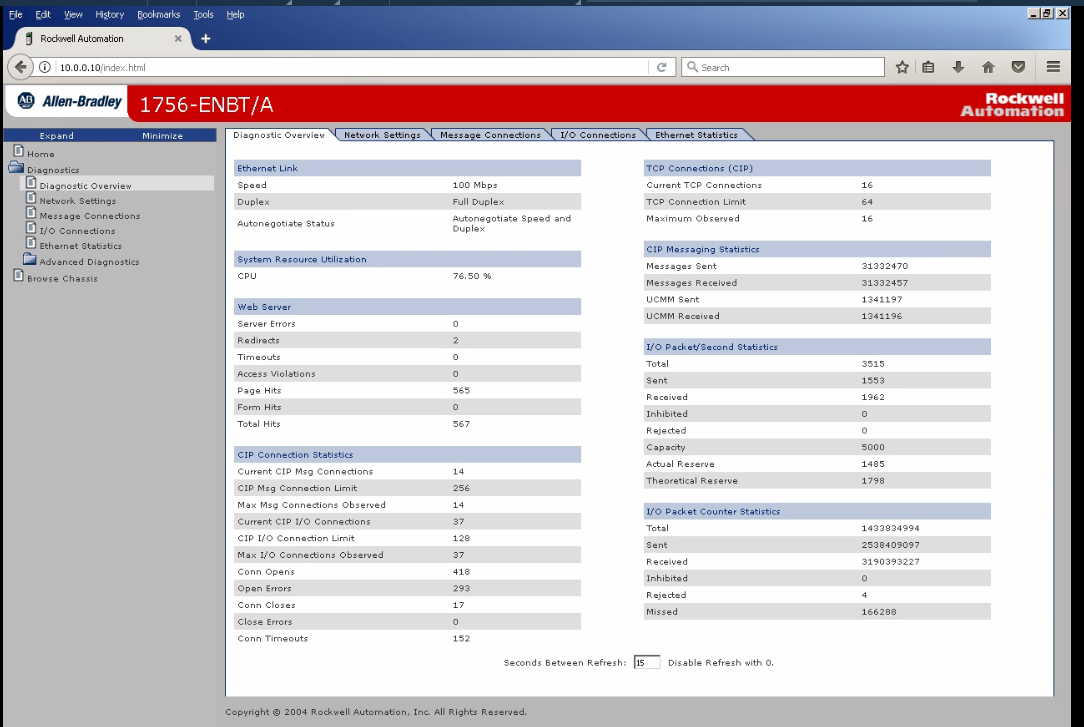The height and width of the screenshot is (727, 1084).
Task: Open Home link in the sidebar
Action: (x=41, y=154)
